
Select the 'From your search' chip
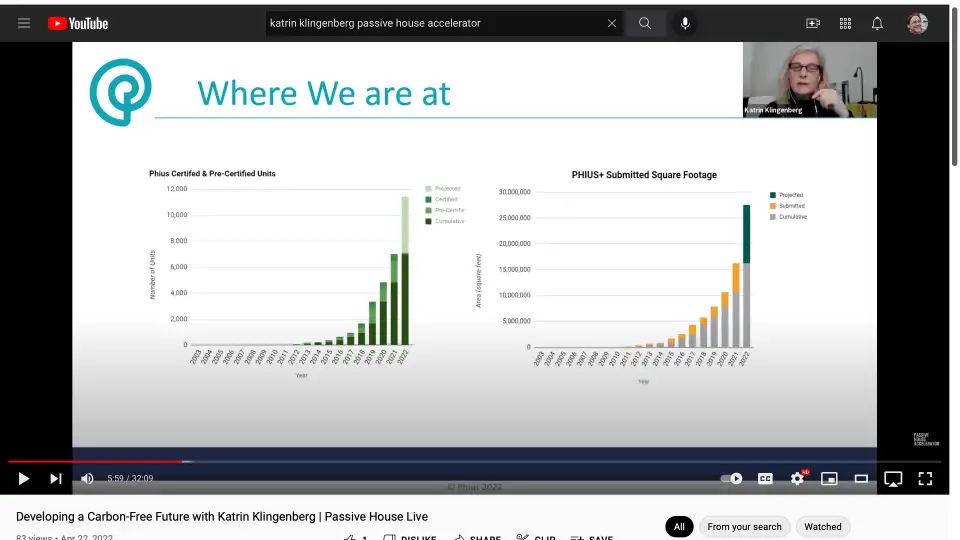(744, 526)
